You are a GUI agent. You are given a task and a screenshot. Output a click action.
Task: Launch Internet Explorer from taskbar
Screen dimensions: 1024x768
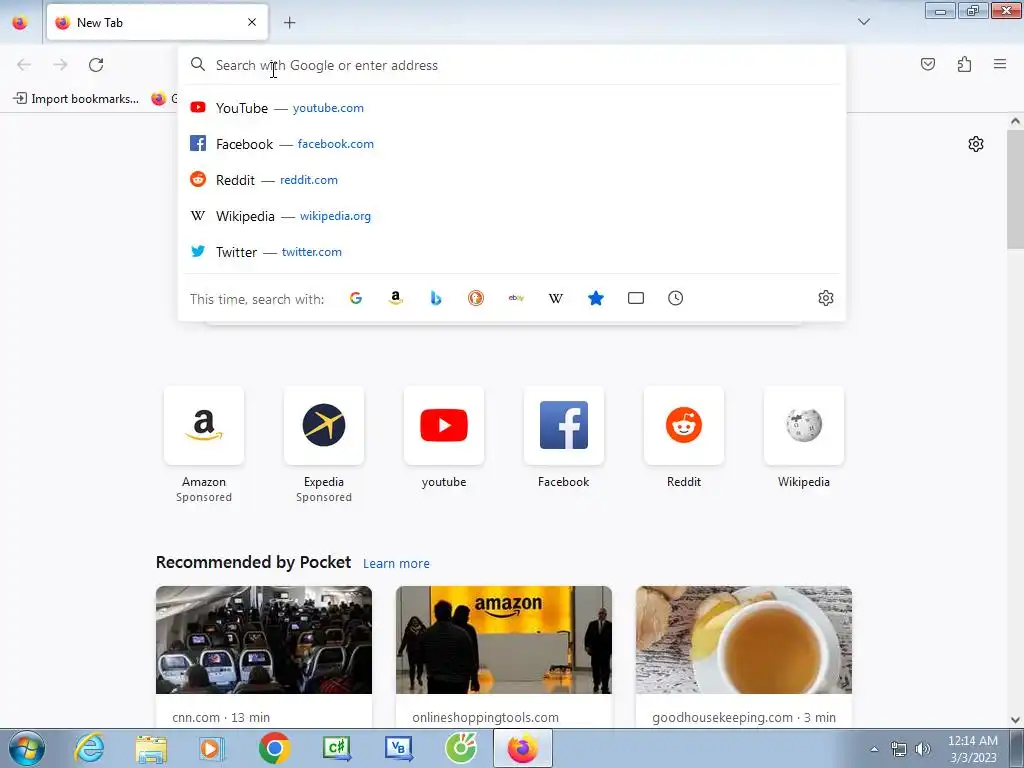point(89,748)
